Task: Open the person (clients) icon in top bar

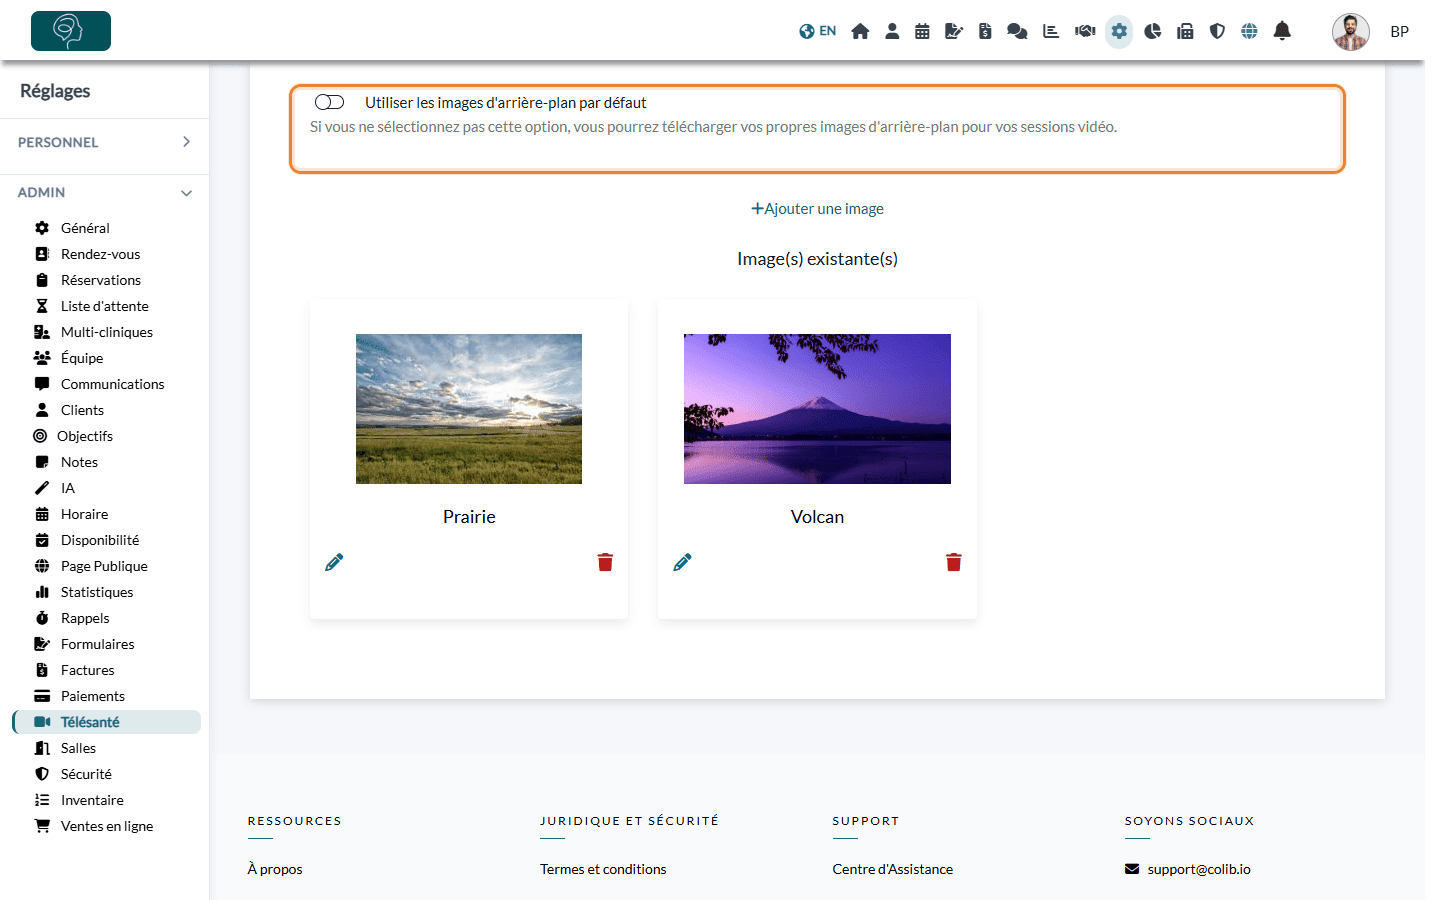Action: coord(892,31)
